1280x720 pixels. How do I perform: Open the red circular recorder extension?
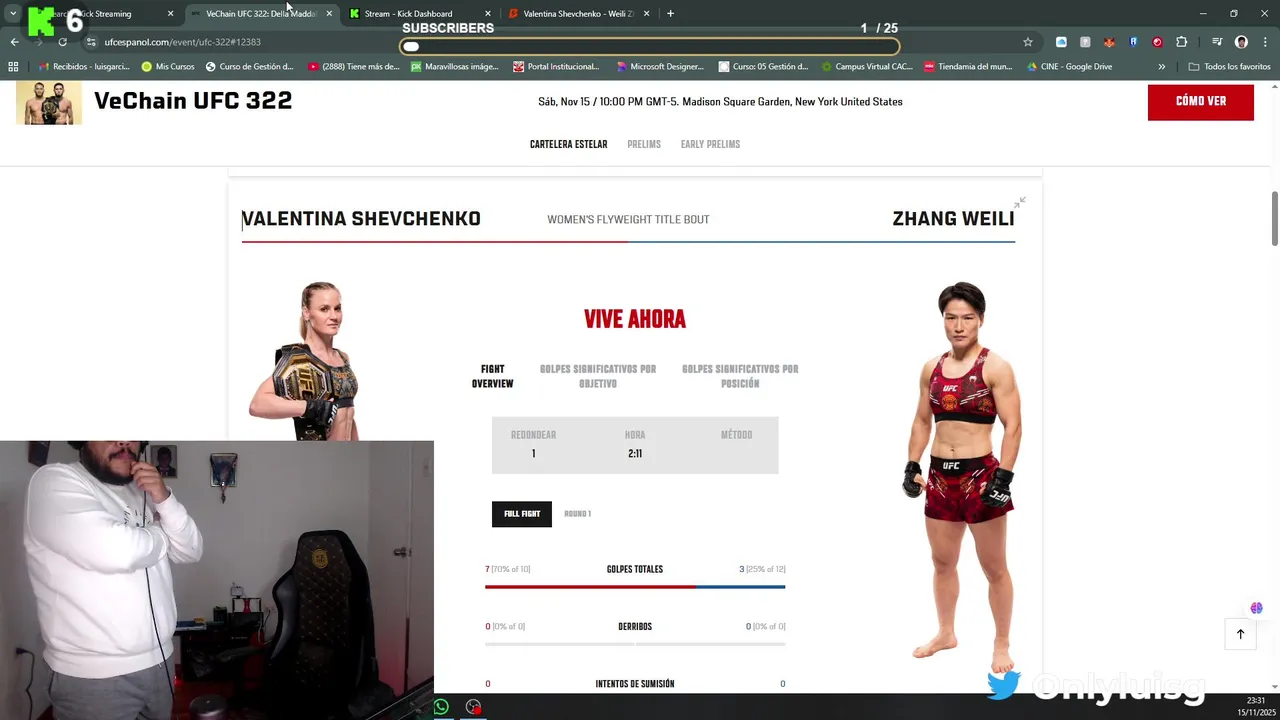click(x=1157, y=42)
